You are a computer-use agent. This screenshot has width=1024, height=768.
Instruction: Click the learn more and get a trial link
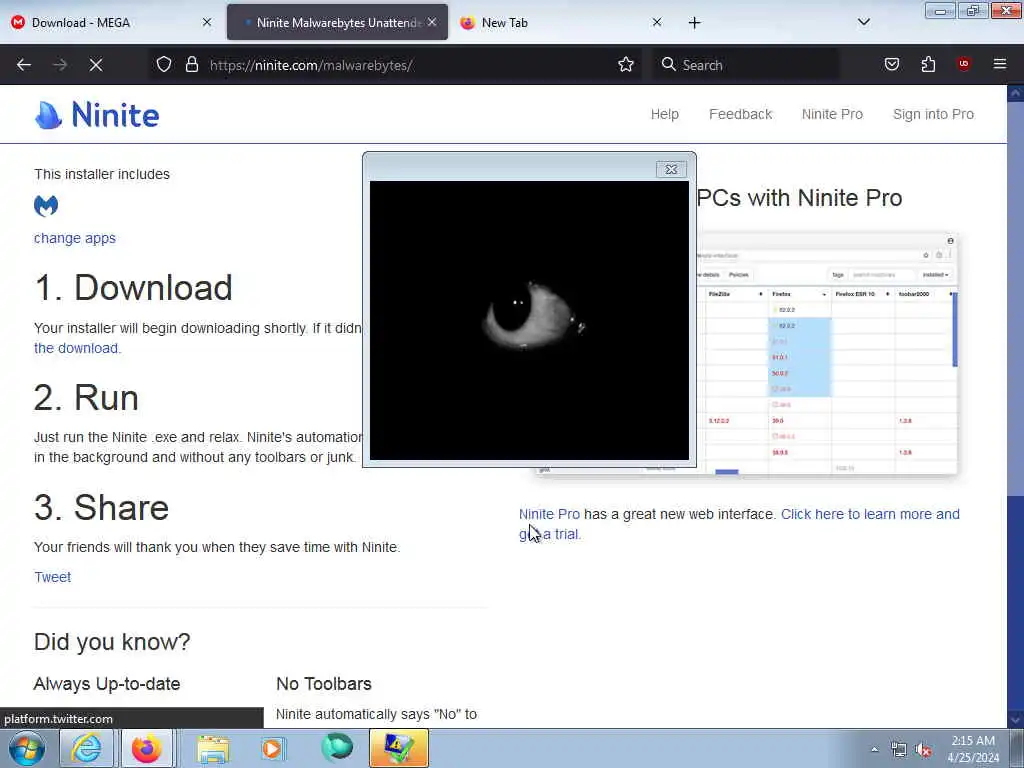tap(870, 514)
